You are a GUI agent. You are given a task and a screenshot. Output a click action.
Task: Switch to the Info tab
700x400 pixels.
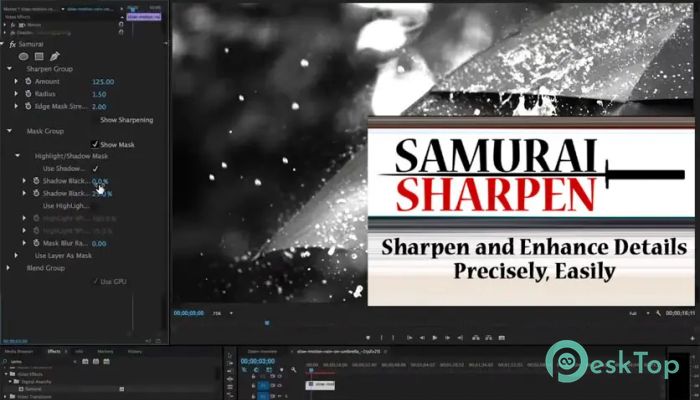point(79,351)
